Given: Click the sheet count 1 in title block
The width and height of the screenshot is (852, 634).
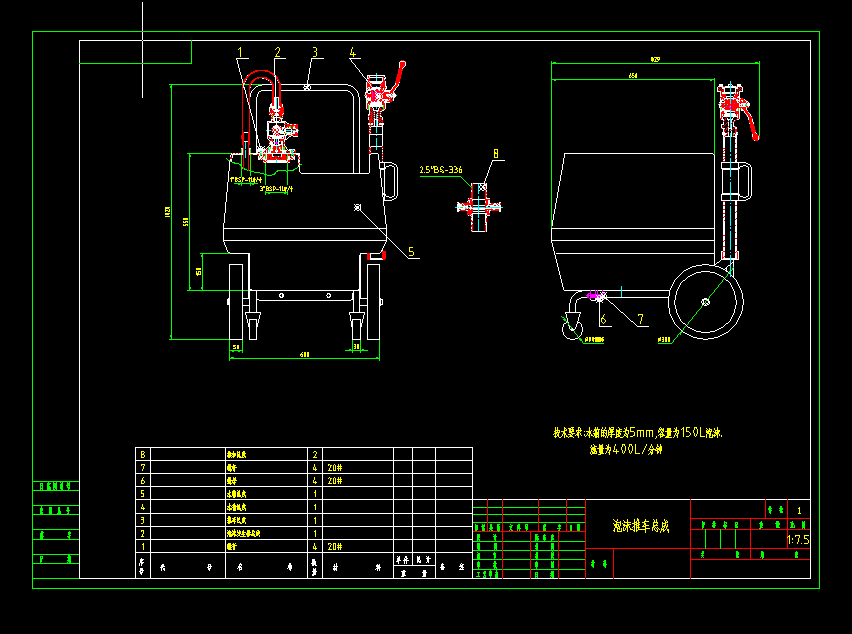Looking at the screenshot, I should click(x=799, y=511).
